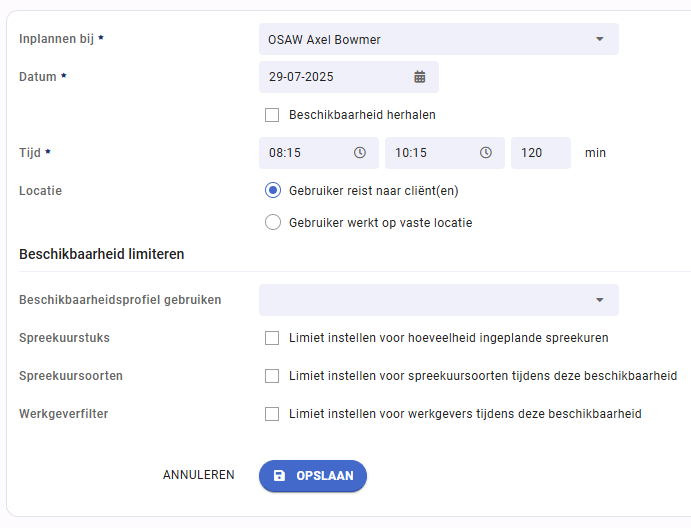
Task: Enable the Werkgeverfilter limit checkbox
Action: click(272, 414)
